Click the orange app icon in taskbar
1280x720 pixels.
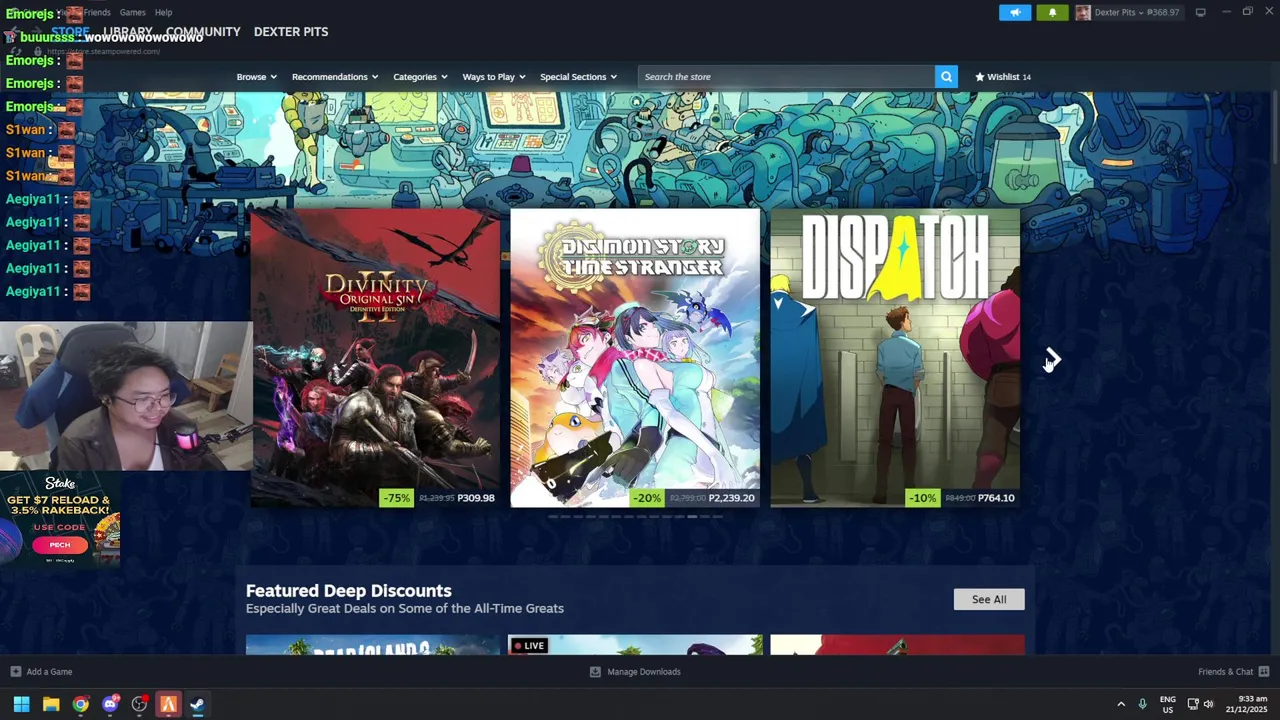tap(168, 704)
